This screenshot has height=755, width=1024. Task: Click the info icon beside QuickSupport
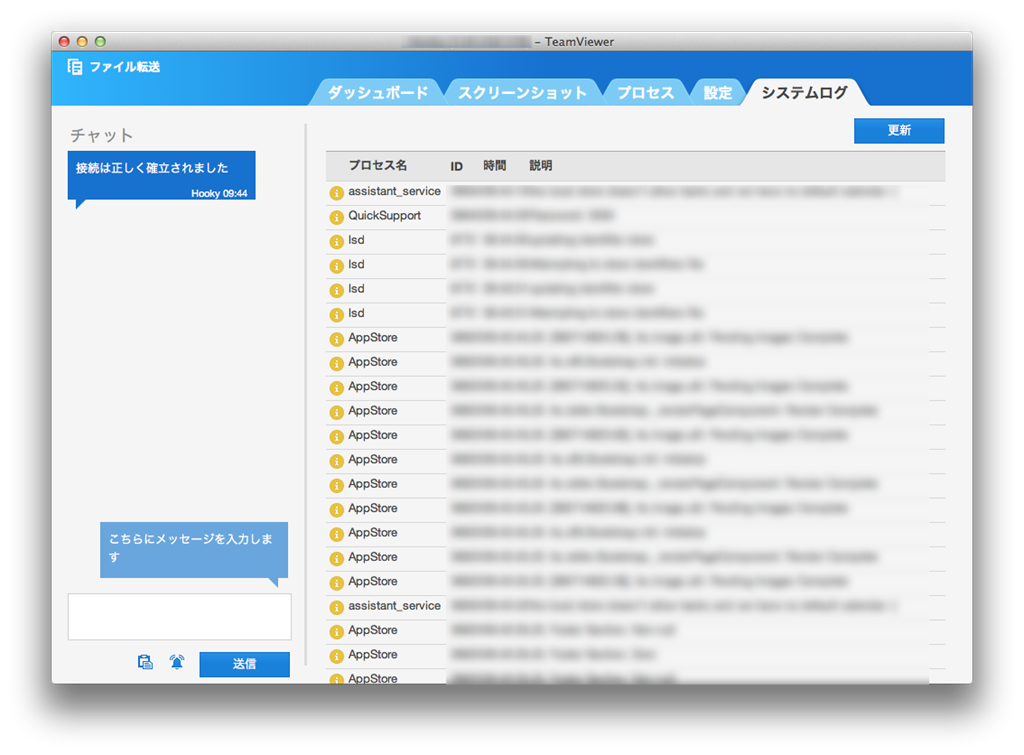click(336, 217)
